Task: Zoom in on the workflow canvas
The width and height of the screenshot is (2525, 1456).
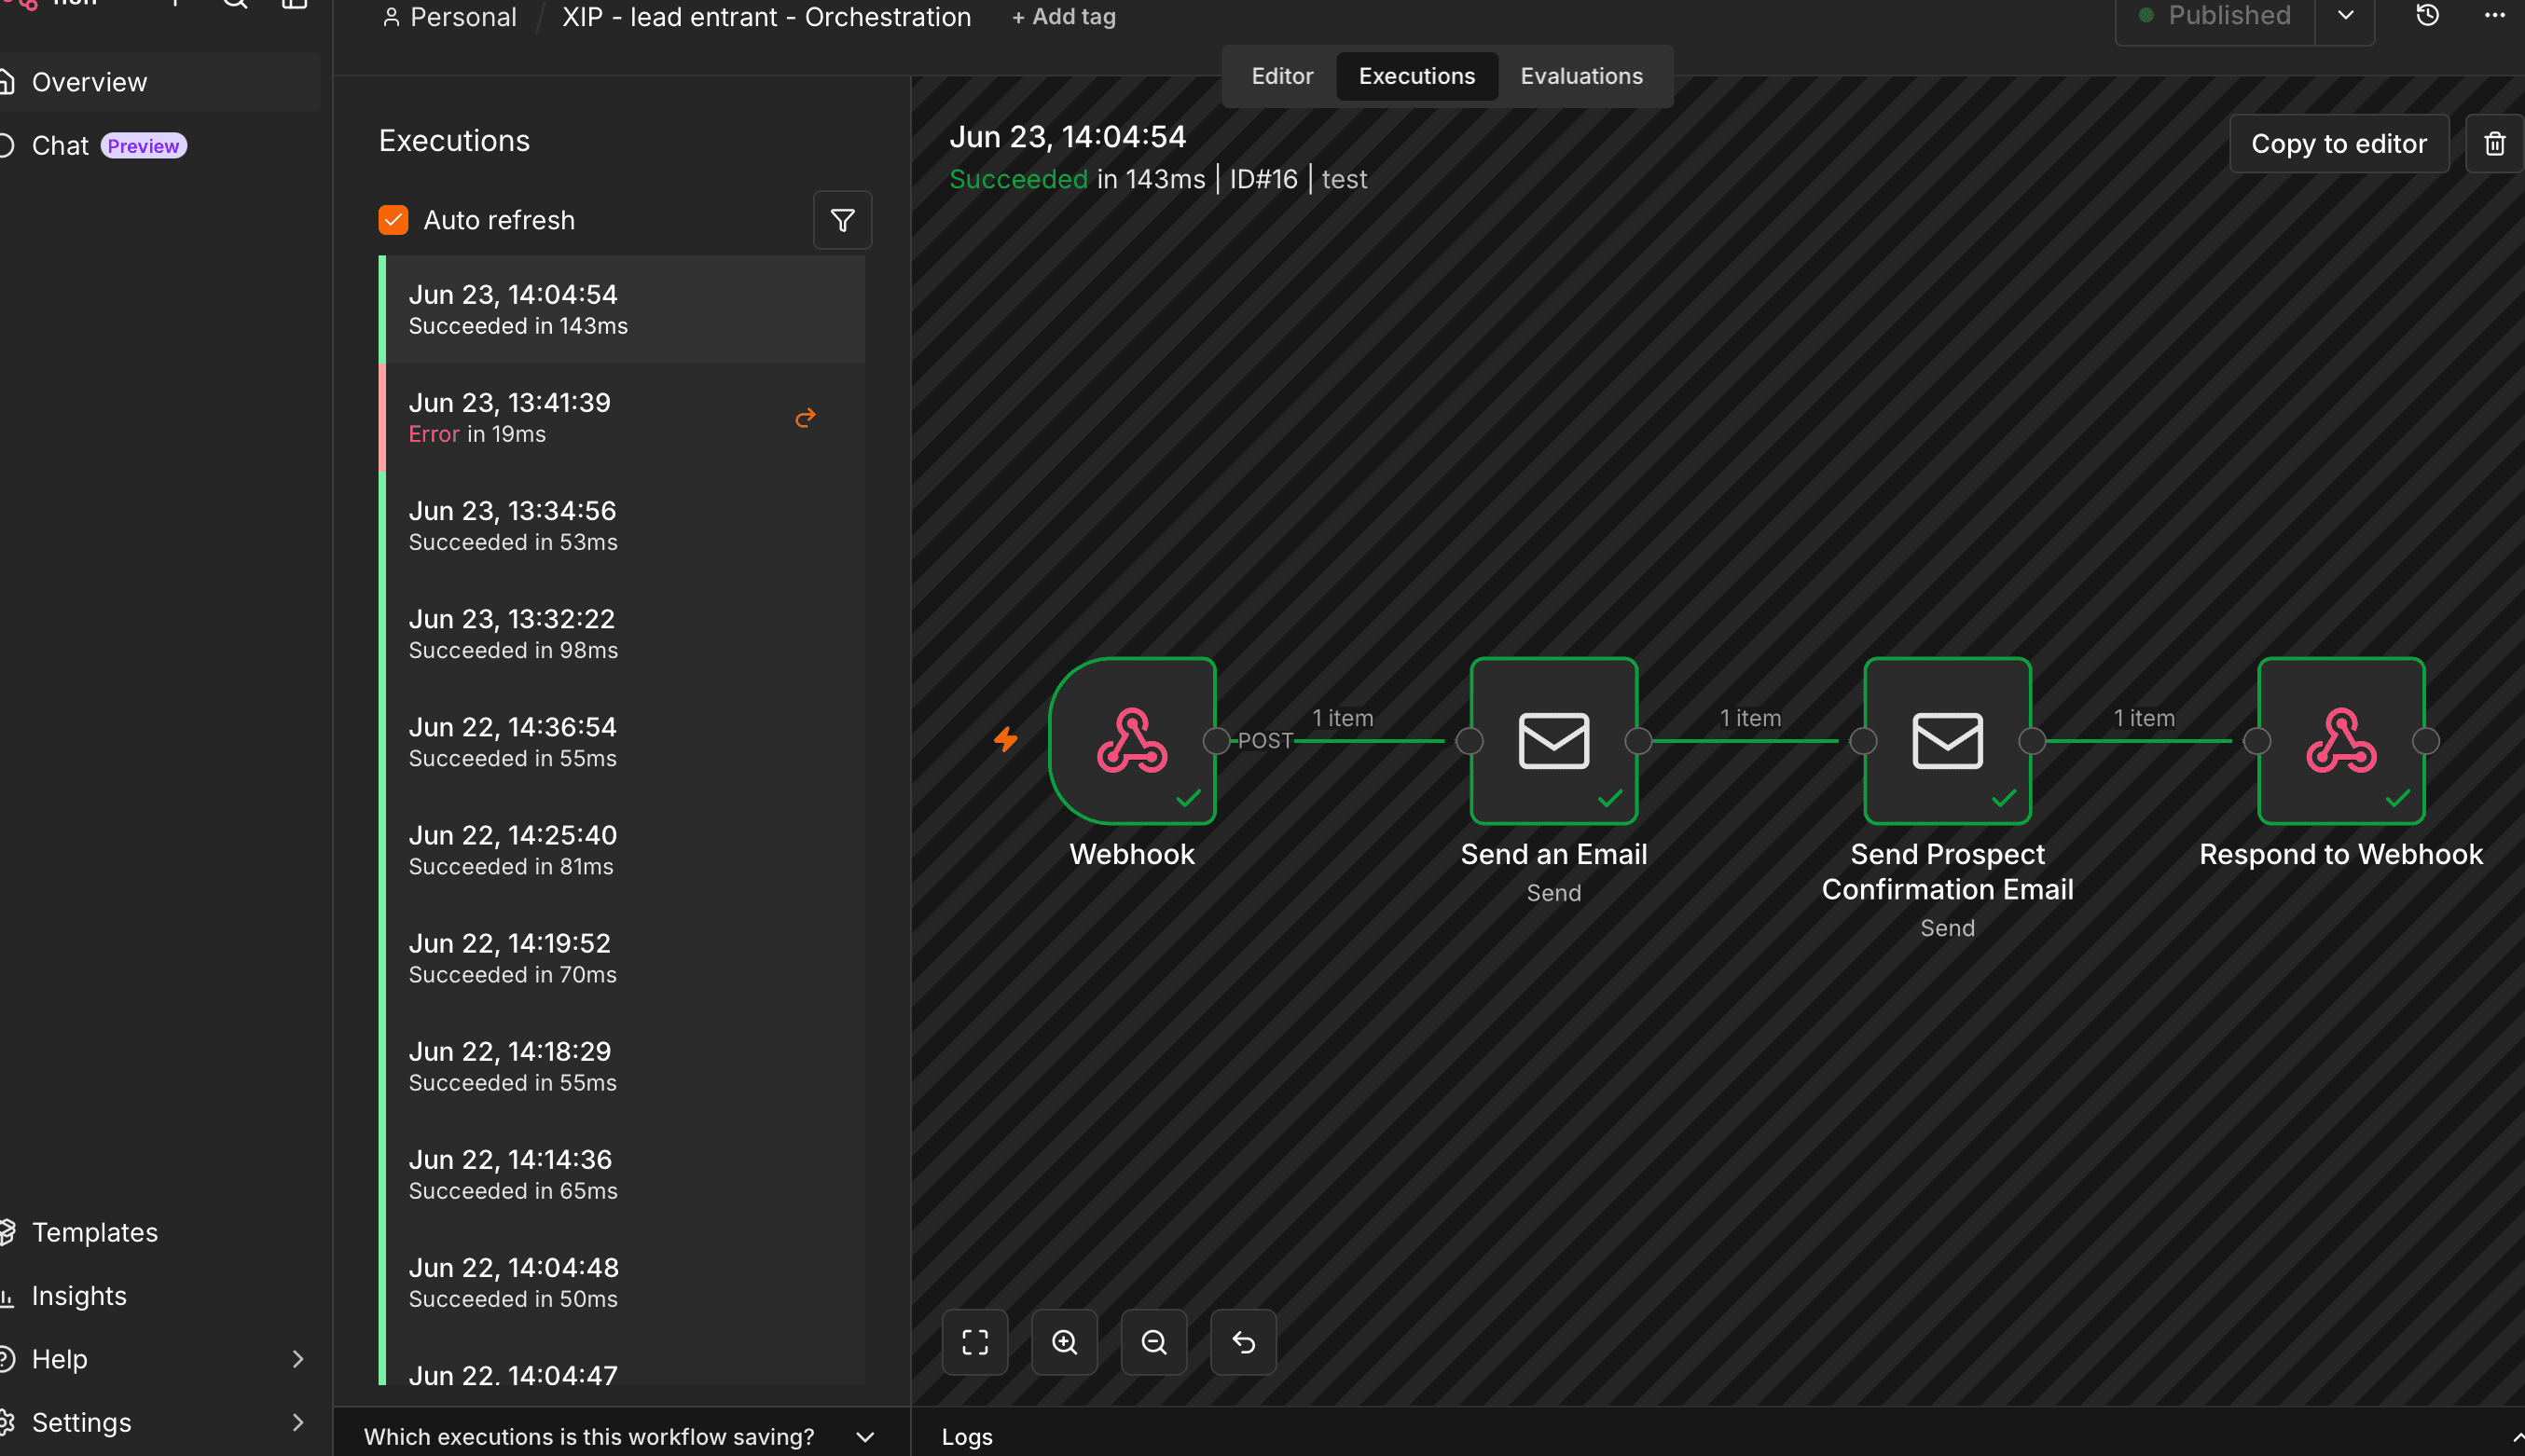Action: 1064,1342
